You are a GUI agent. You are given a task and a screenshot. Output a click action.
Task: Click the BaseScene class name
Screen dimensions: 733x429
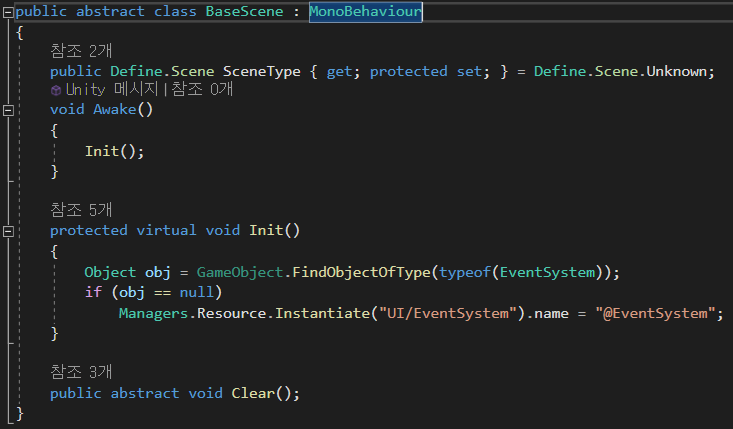[x=244, y=11]
